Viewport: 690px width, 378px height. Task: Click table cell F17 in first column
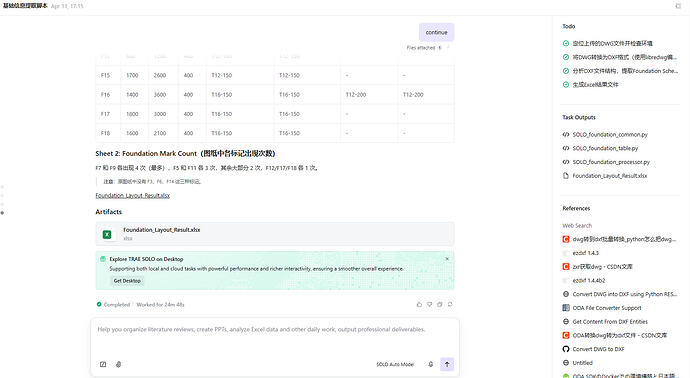105,114
